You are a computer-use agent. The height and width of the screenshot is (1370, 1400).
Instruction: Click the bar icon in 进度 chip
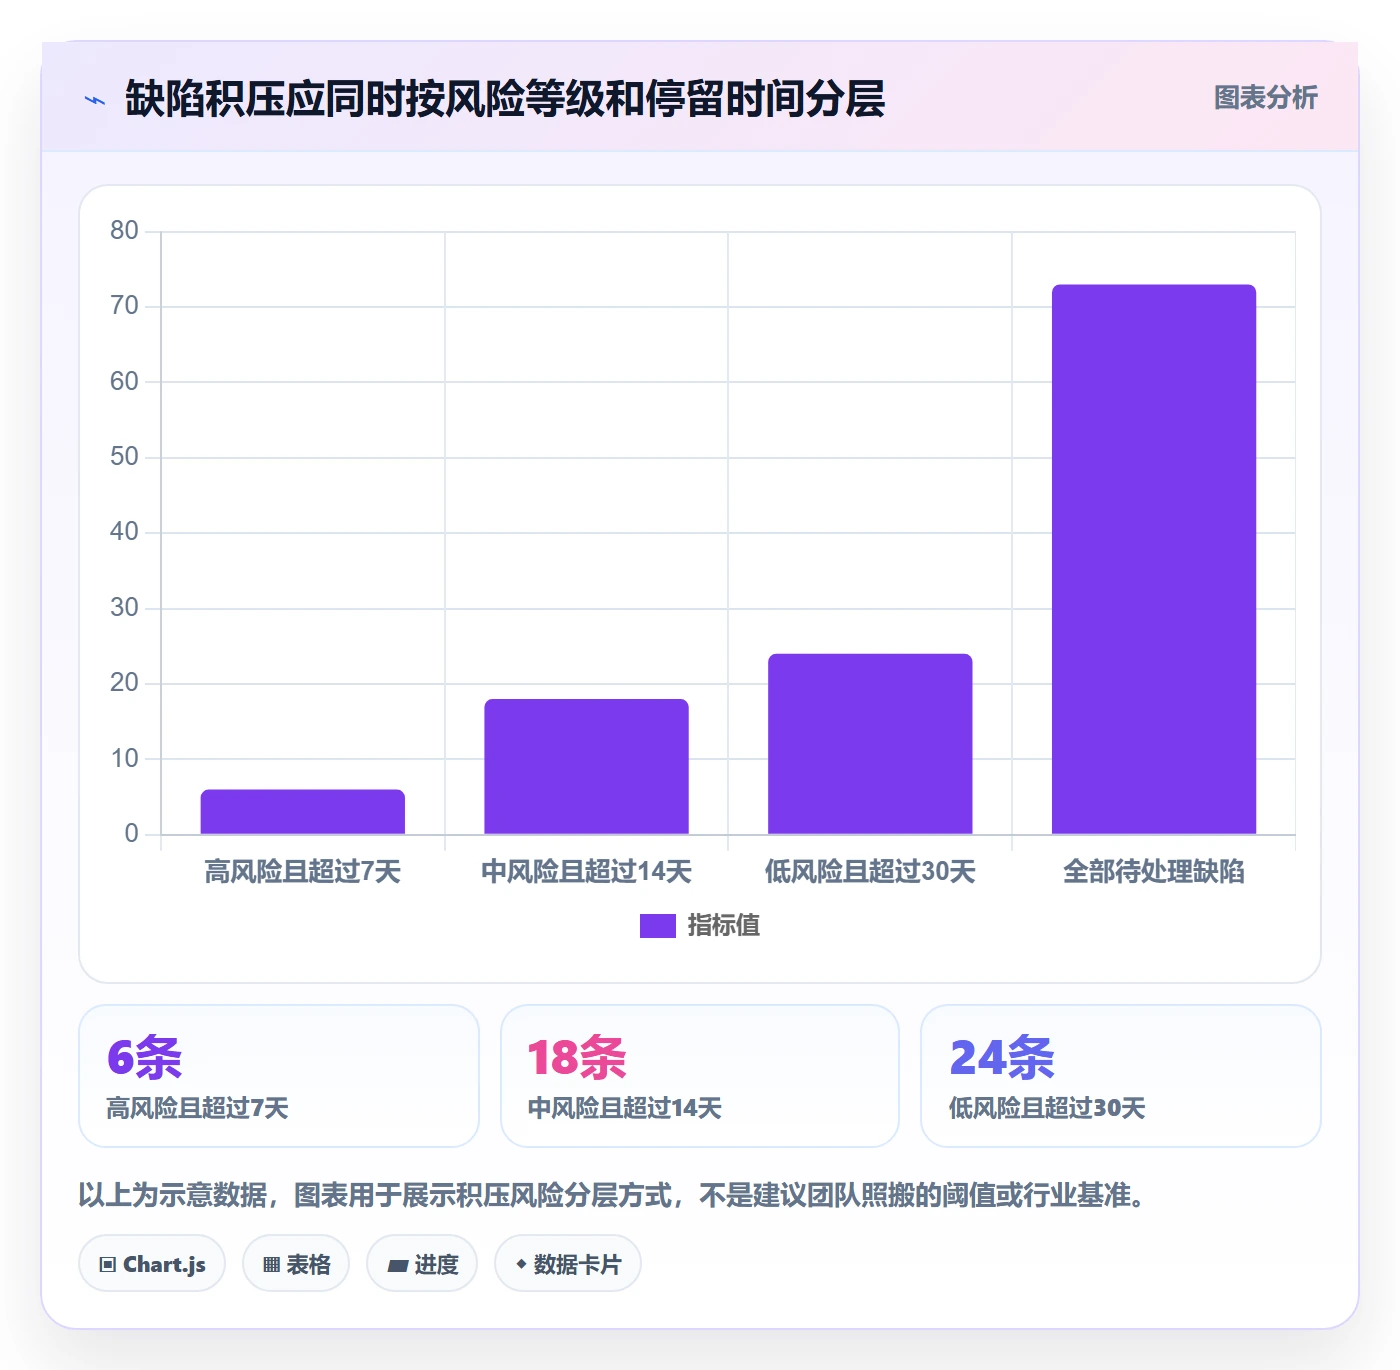tap(397, 1266)
